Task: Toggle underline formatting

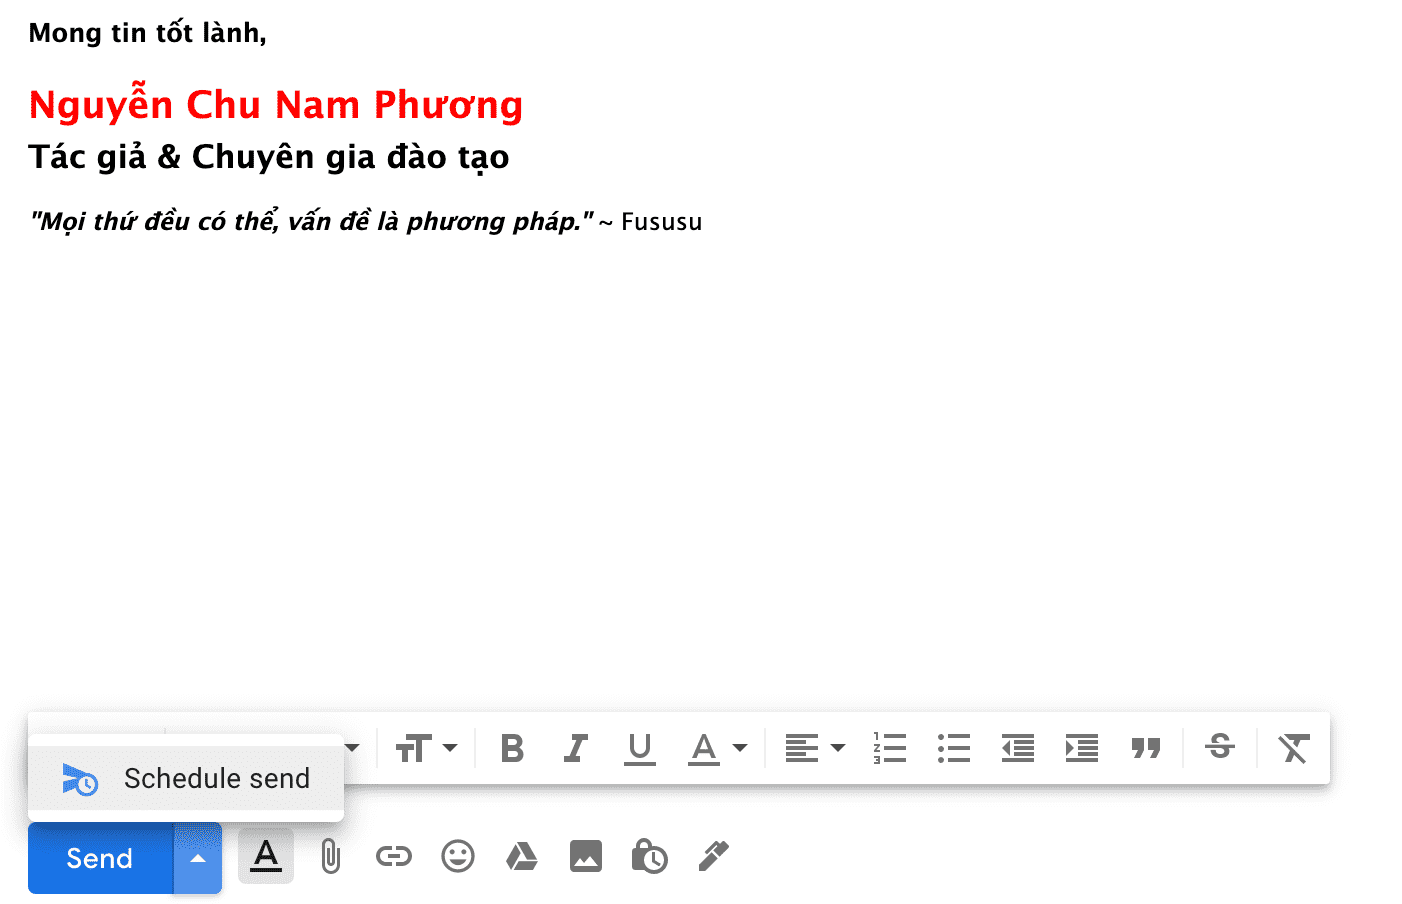Action: coord(640,748)
